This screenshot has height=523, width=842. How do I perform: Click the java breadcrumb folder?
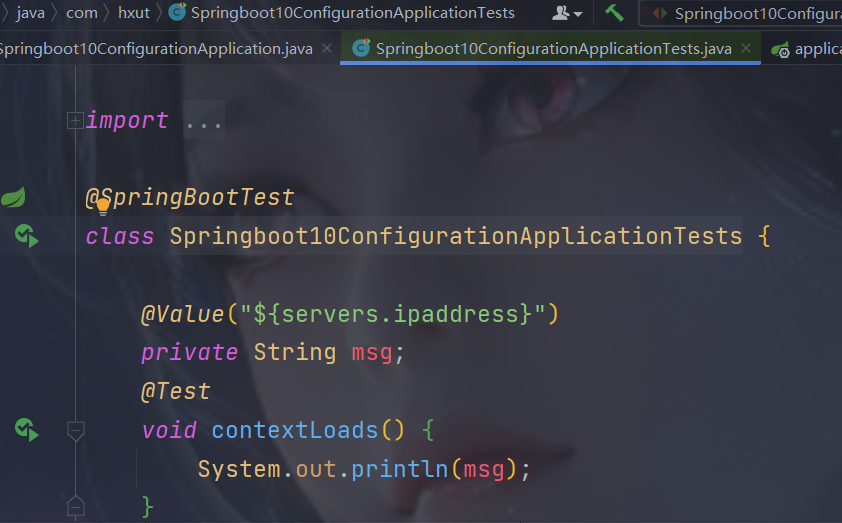click(x=31, y=12)
